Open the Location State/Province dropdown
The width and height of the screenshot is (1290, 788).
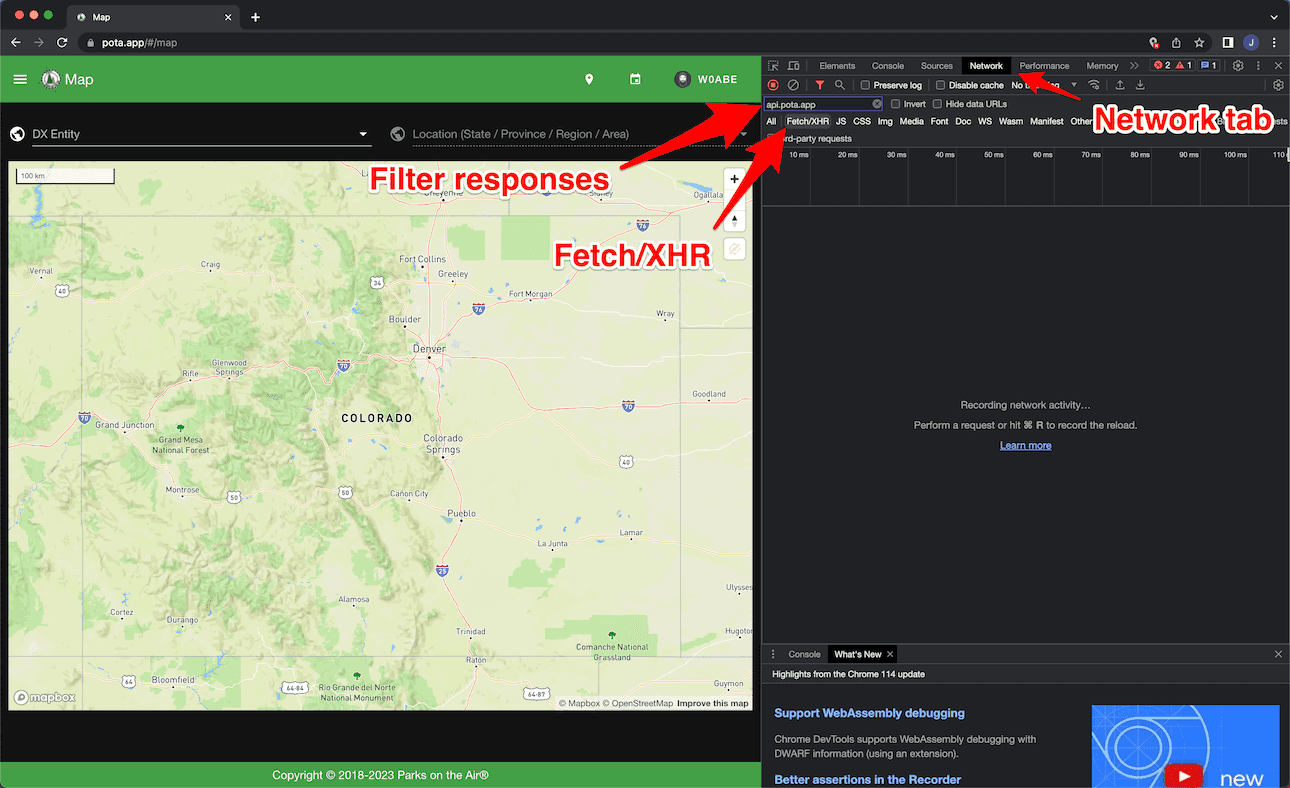click(x=580, y=134)
